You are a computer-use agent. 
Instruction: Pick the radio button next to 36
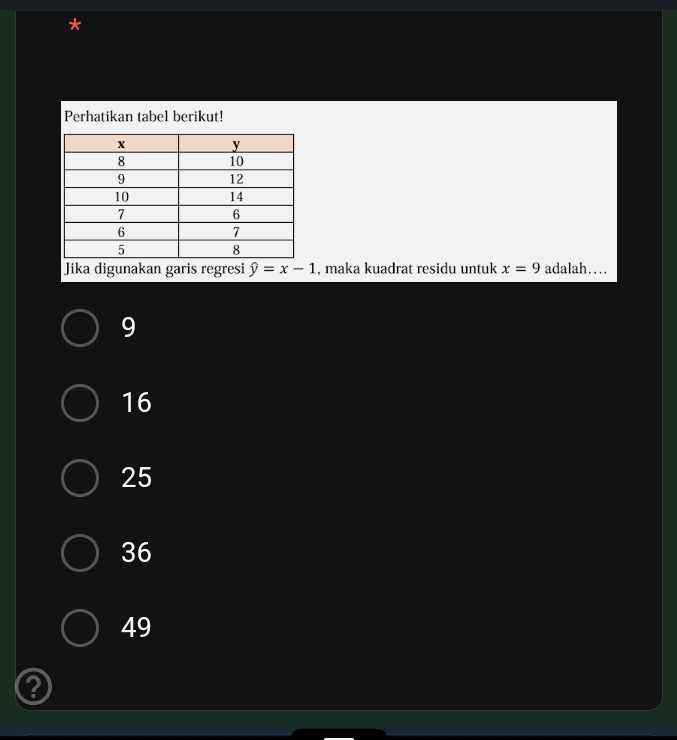pyautogui.click(x=80, y=553)
